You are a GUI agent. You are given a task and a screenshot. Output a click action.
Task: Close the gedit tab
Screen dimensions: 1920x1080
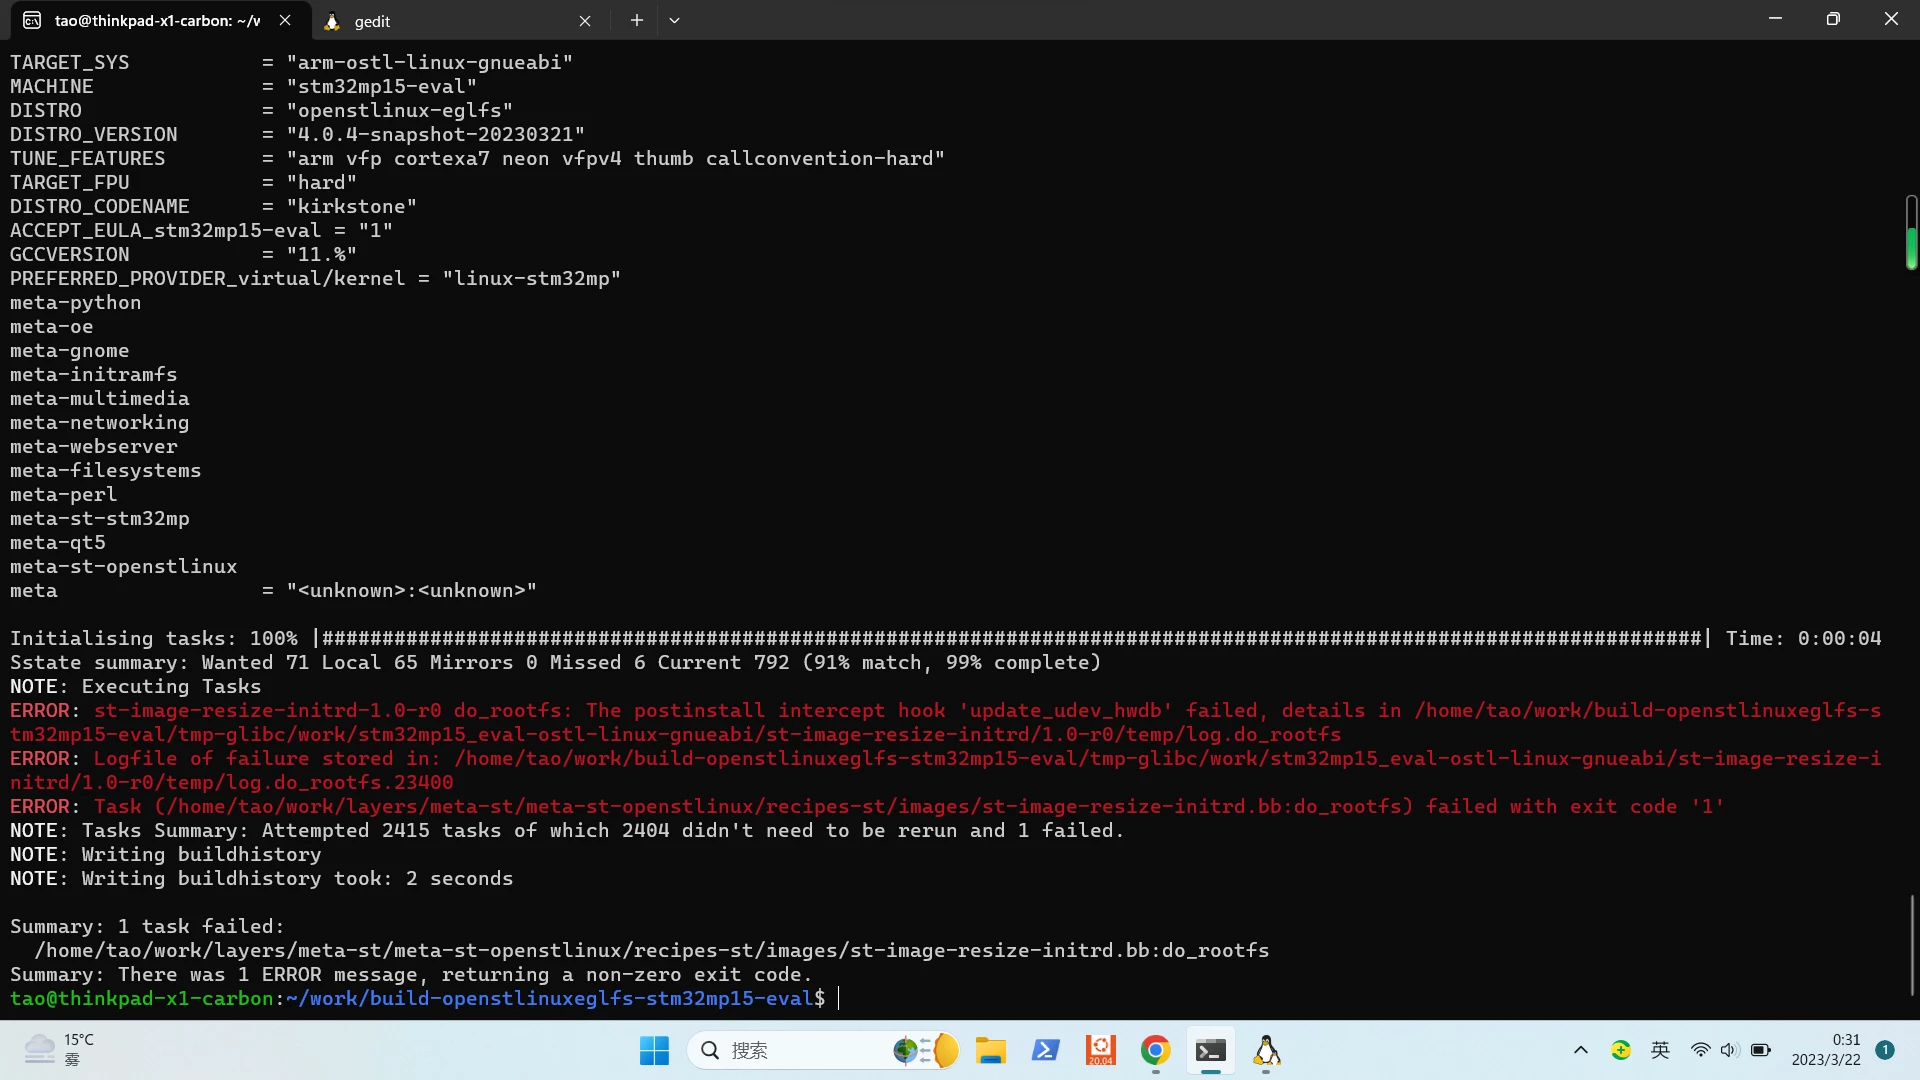point(585,20)
